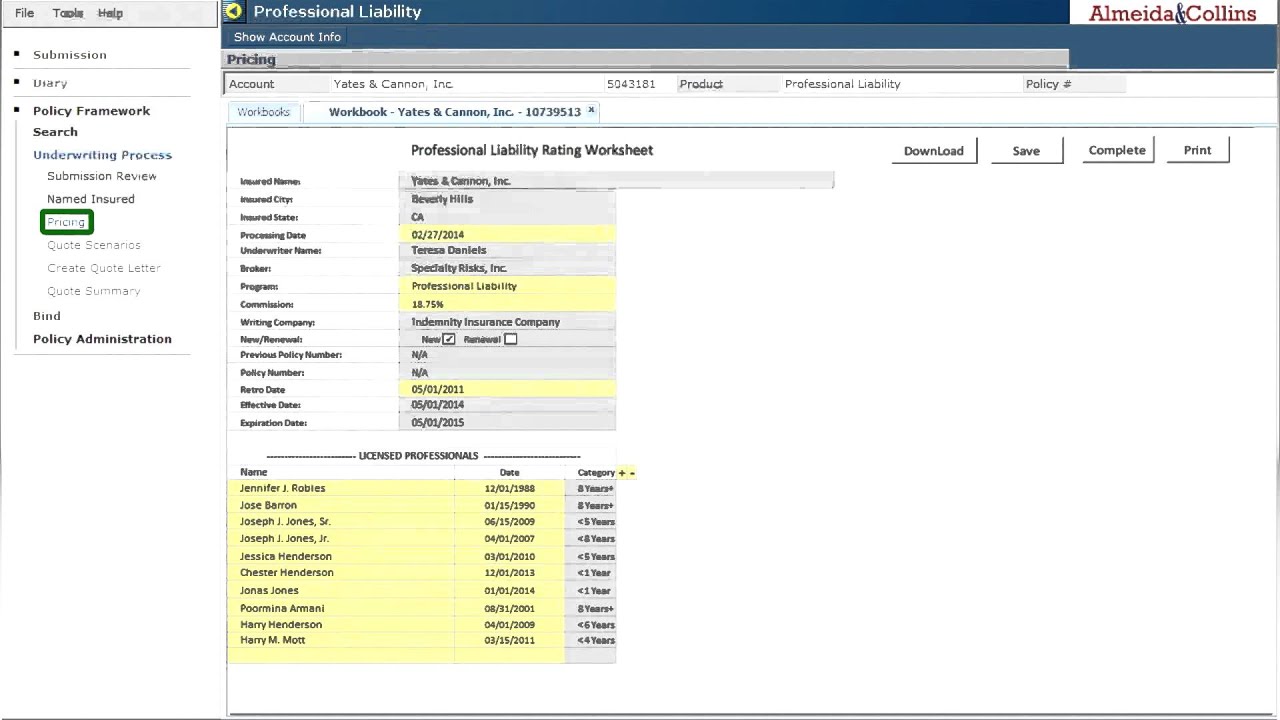Screen dimensions: 1280x720
Task: Tick the Renewal checkbox
Action: coord(510,339)
